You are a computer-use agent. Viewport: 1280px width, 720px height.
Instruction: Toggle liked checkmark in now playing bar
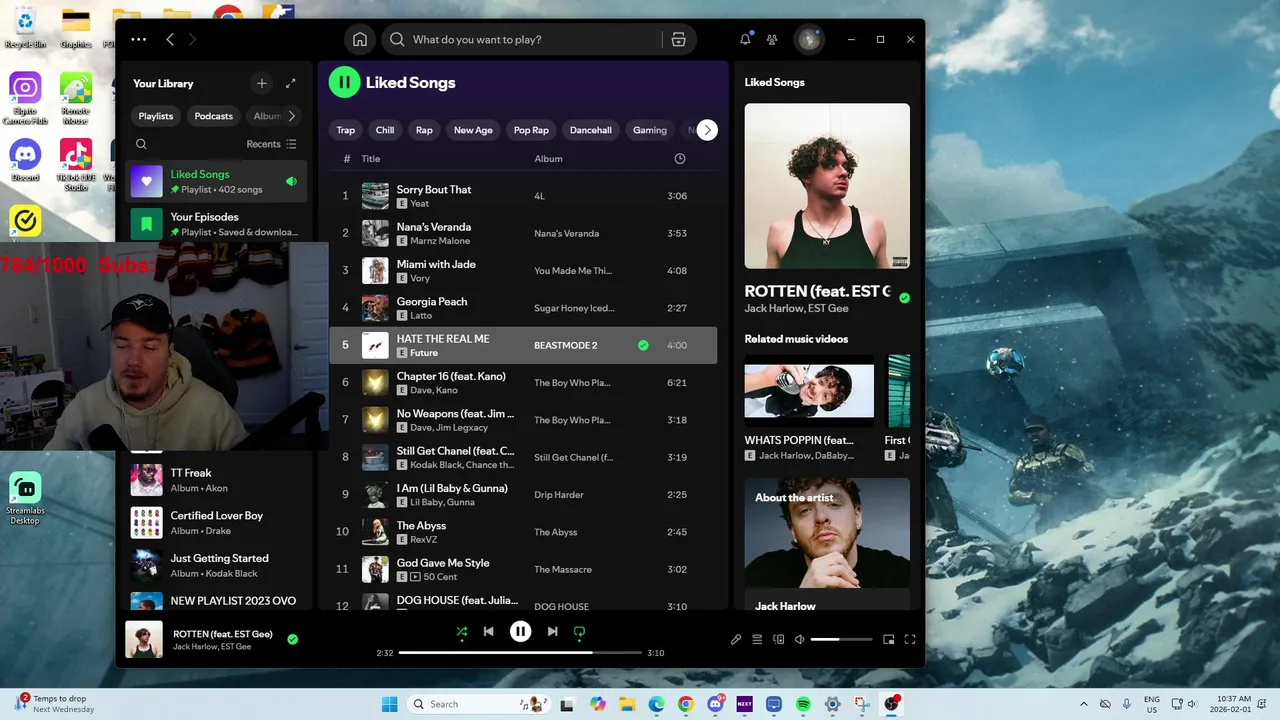click(x=292, y=639)
